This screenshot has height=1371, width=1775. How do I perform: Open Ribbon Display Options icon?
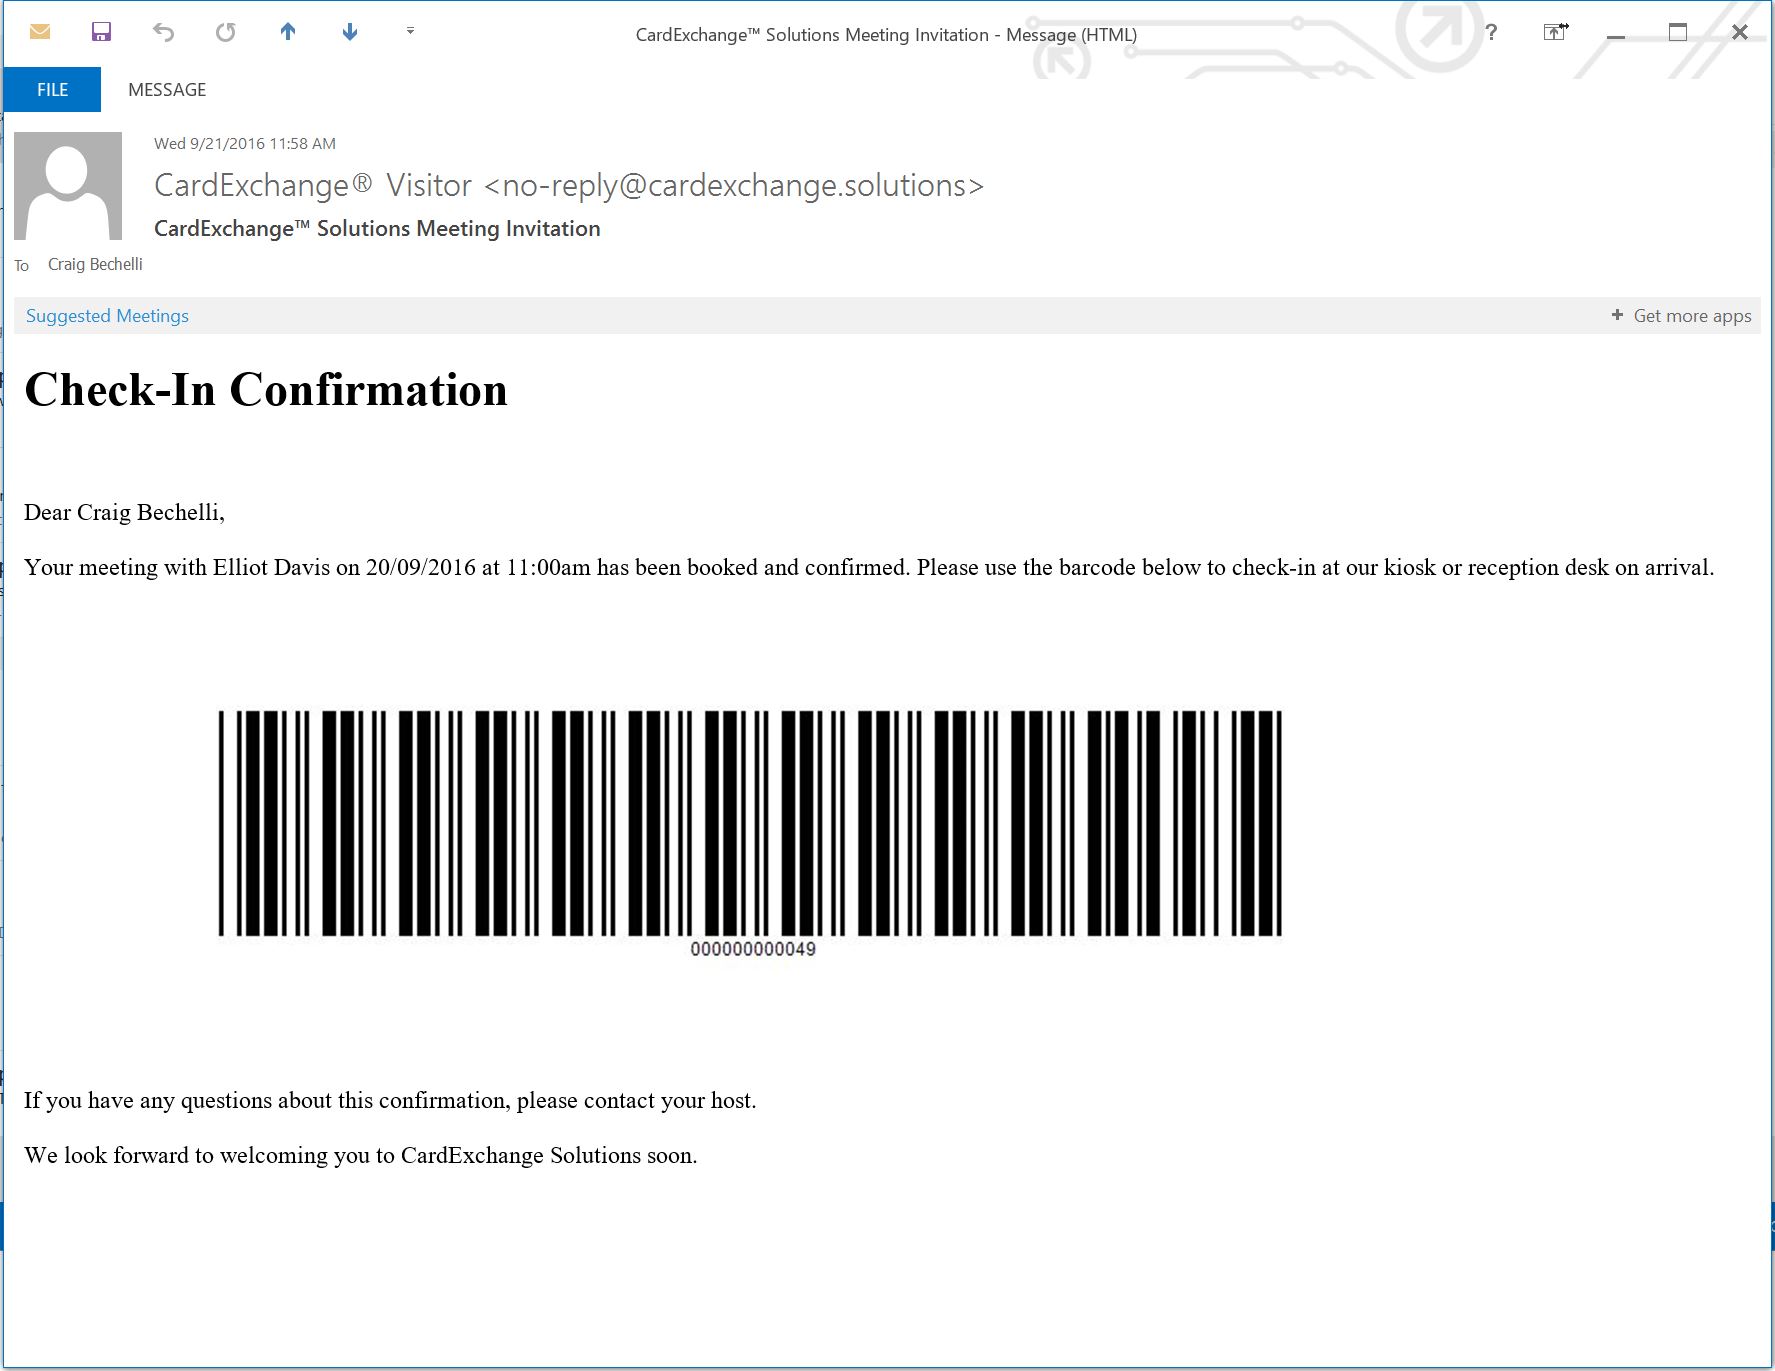(1556, 32)
